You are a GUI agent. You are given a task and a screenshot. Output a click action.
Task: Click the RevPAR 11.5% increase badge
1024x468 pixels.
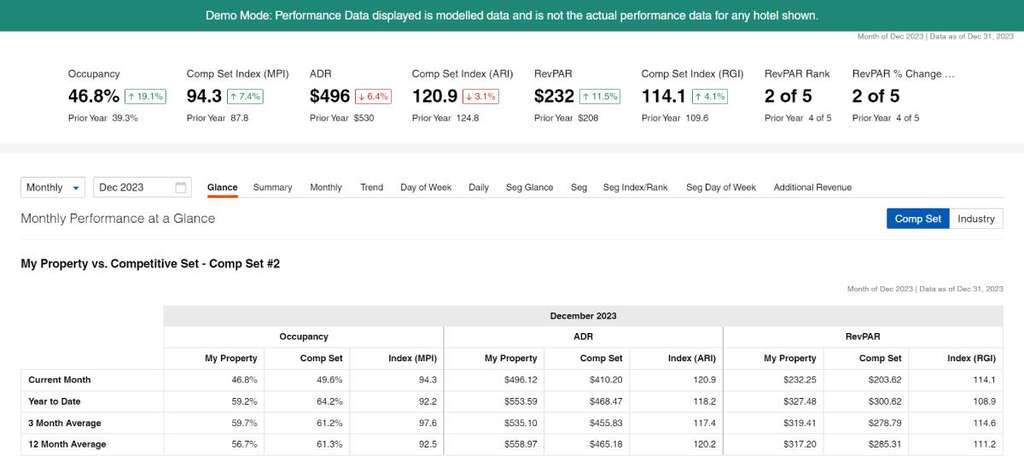pos(600,97)
